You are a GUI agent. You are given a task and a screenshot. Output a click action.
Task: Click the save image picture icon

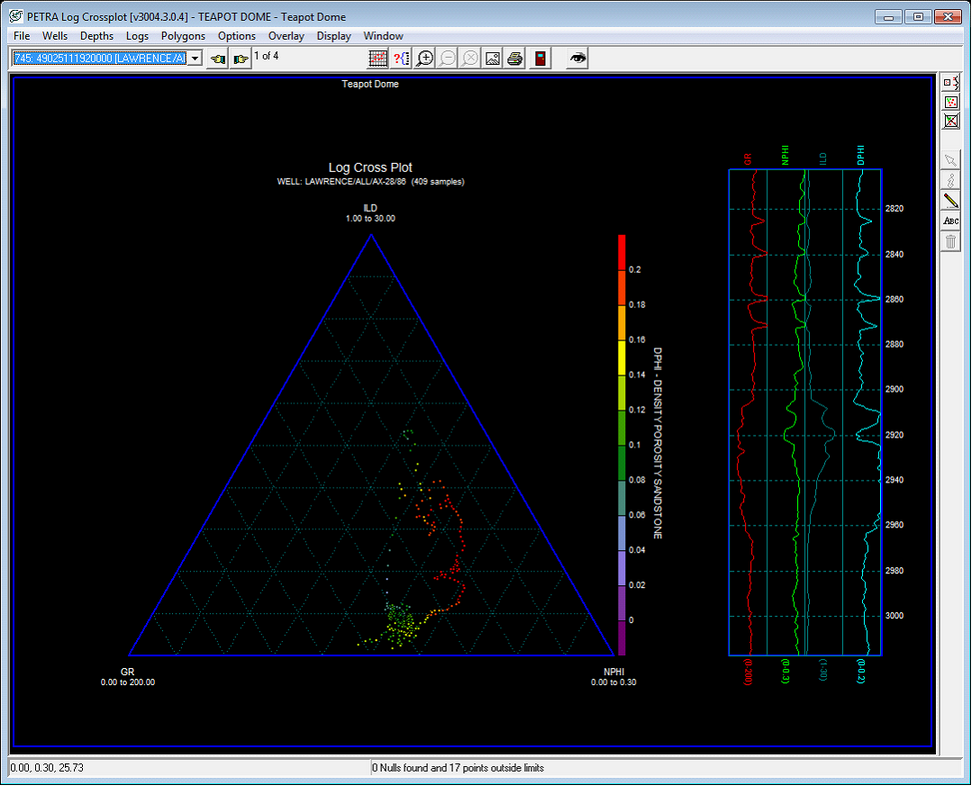(x=492, y=59)
